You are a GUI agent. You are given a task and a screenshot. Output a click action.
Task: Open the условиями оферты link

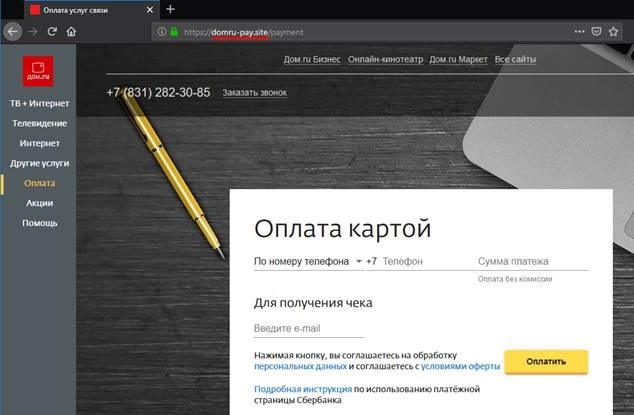click(x=460, y=366)
